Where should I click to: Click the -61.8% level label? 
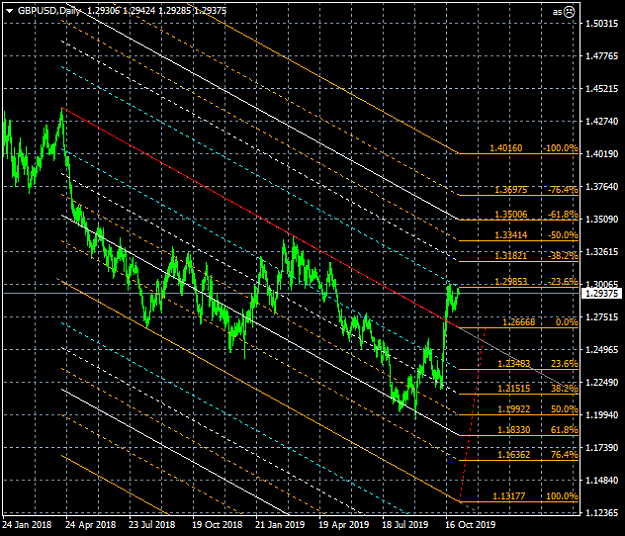click(x=563, y=215)
